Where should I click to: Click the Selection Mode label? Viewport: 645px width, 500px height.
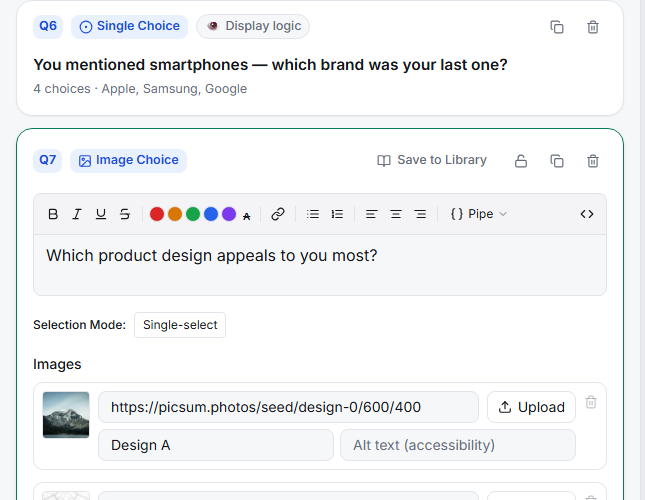pos(79,325)
